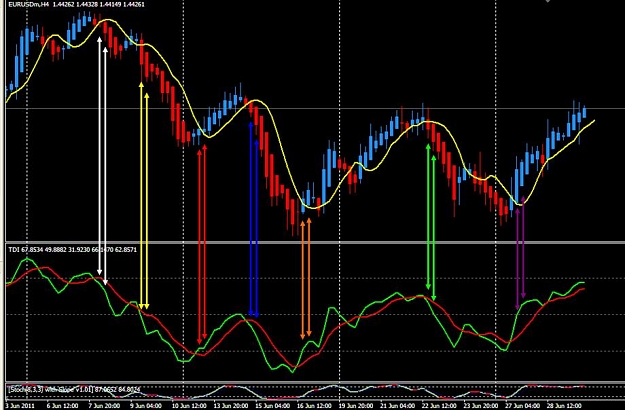Click the '16 Jun 12:00' time axis label
Screen dimensions: 625x410
pos(314,406)
